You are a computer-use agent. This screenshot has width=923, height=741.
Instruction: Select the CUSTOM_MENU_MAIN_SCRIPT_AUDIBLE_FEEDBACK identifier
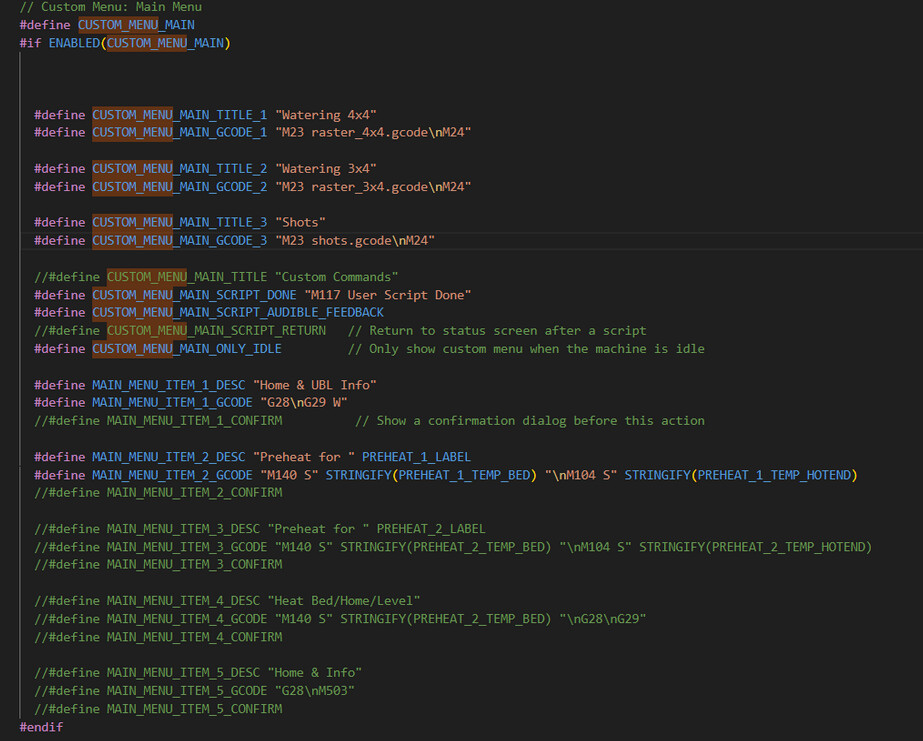[x=238, y=313]
